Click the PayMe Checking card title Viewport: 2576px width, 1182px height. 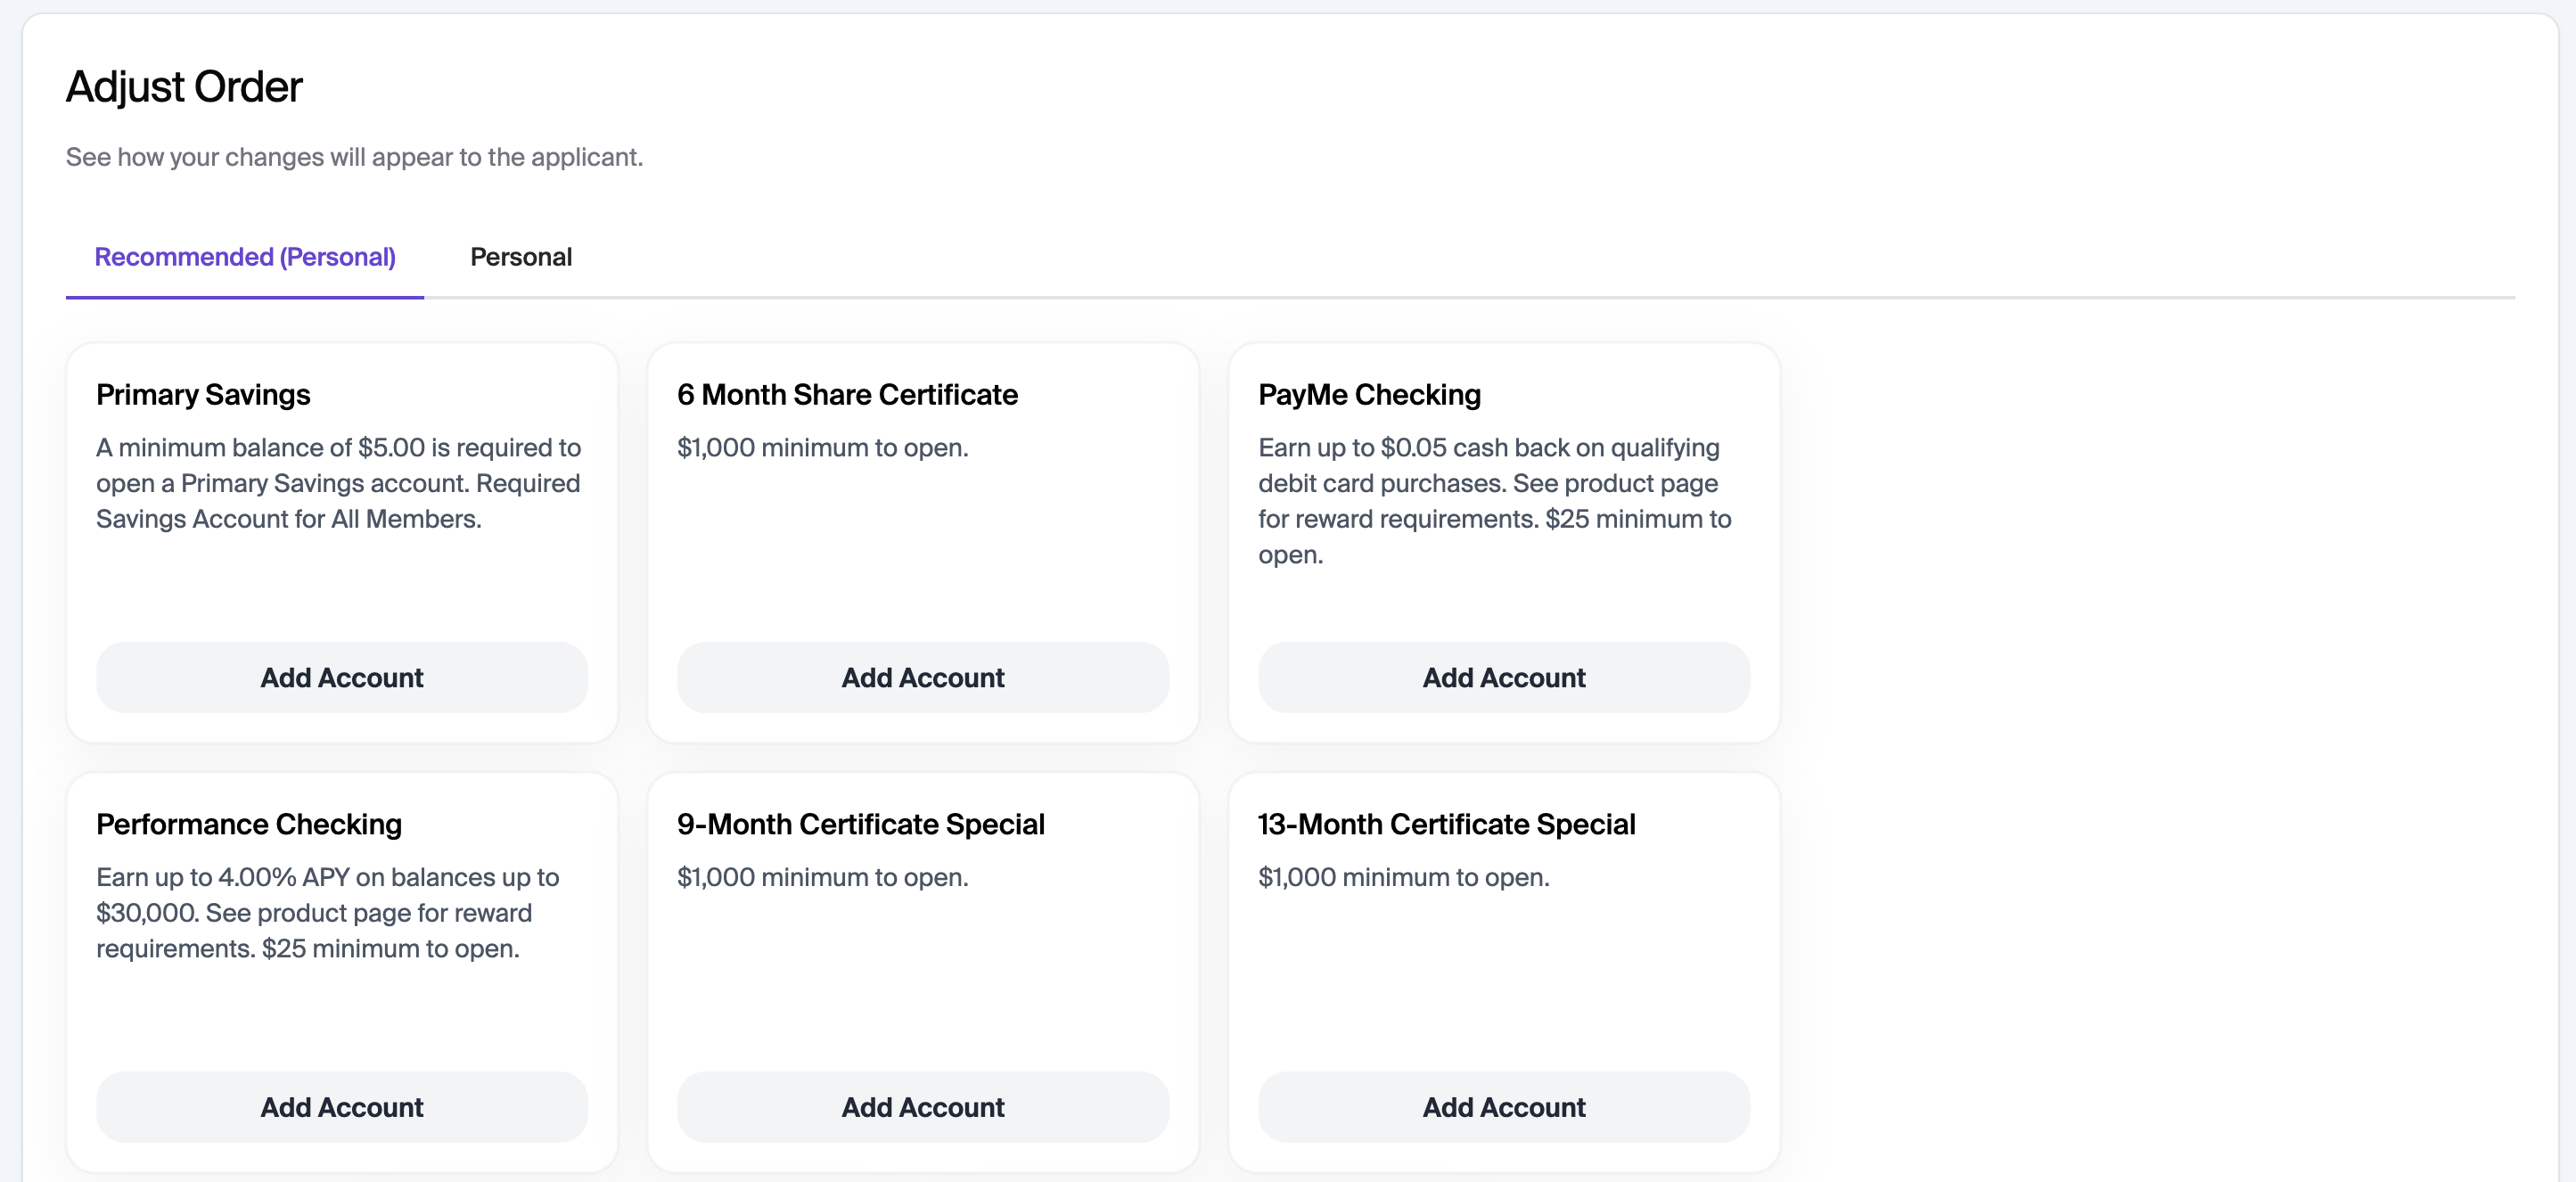[x=1369, y=394]
